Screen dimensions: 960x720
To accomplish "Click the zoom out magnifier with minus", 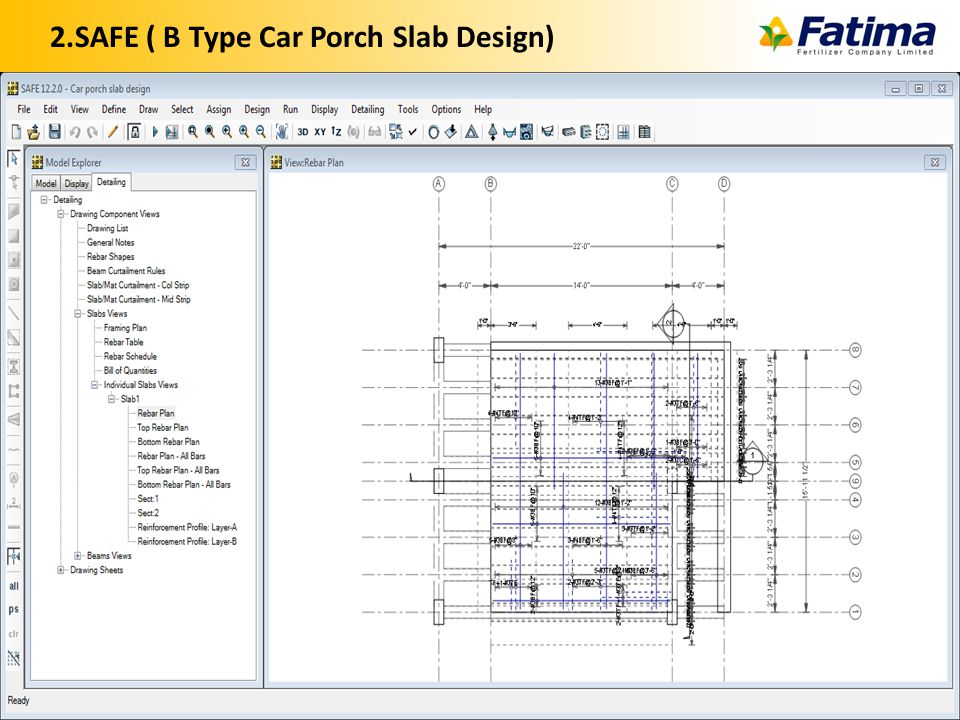I will pyautogui.click(x=261, y=132).
